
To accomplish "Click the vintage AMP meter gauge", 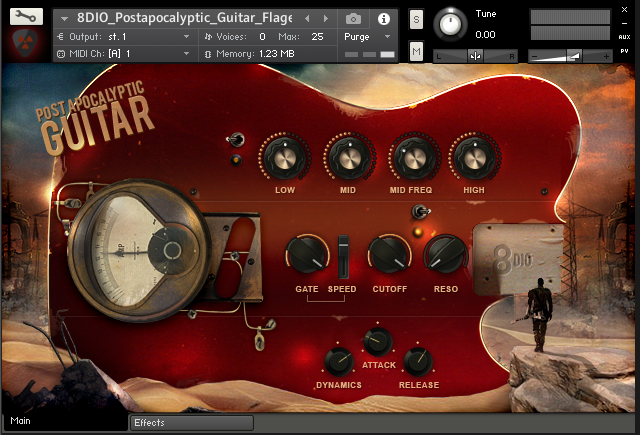I will click(x=141, y=251).
